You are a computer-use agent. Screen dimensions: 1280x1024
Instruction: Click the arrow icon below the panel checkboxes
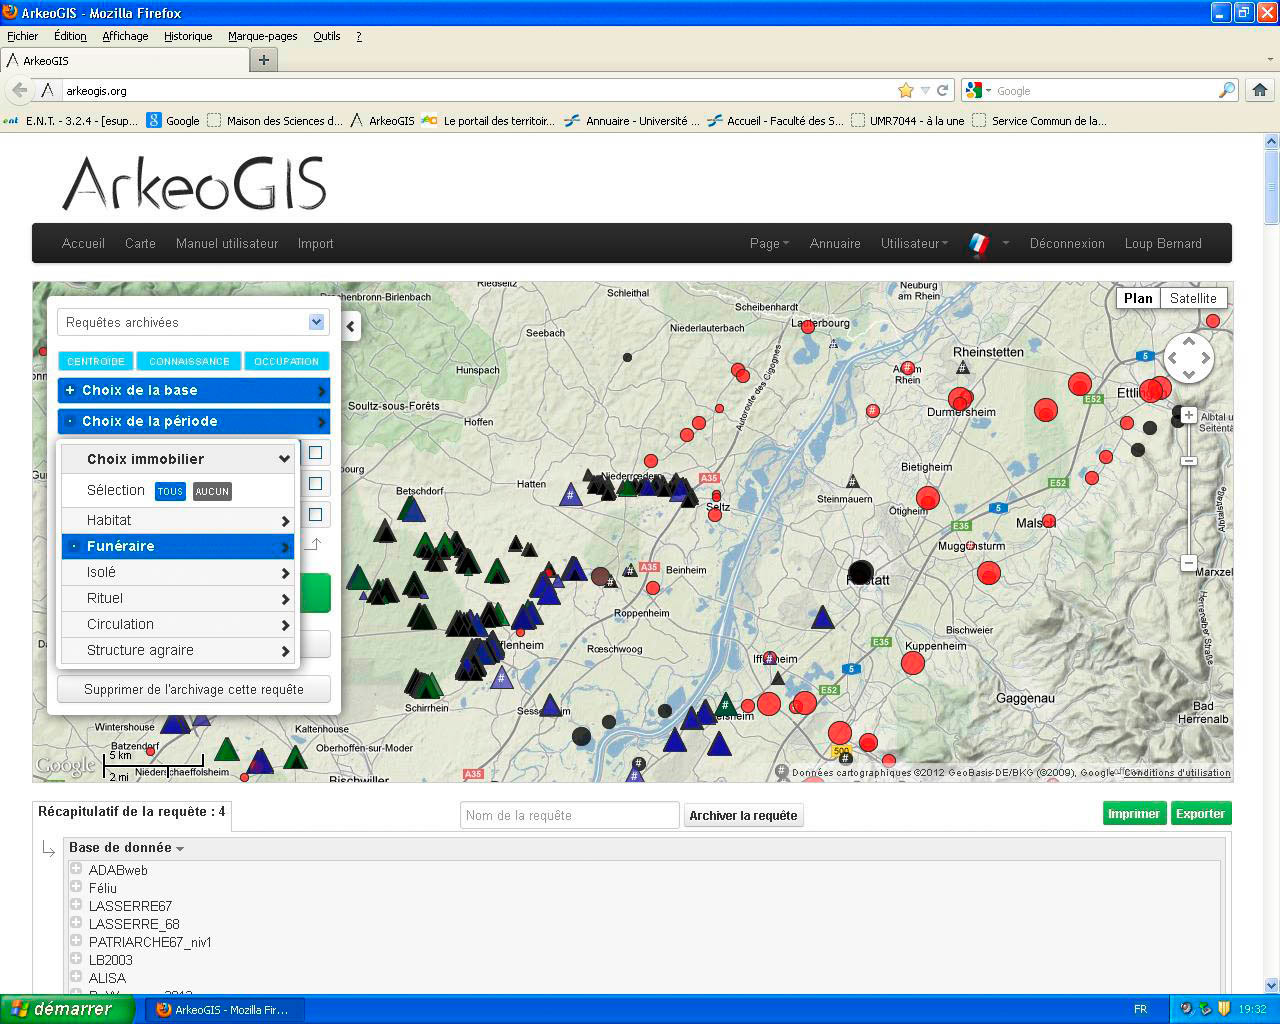coord(314,544)
